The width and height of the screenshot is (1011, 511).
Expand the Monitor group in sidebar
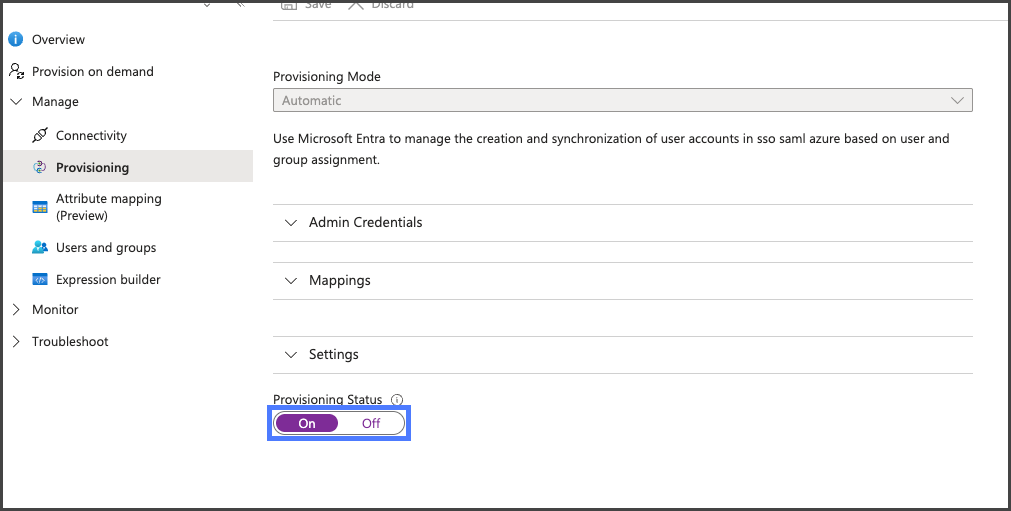15,310
